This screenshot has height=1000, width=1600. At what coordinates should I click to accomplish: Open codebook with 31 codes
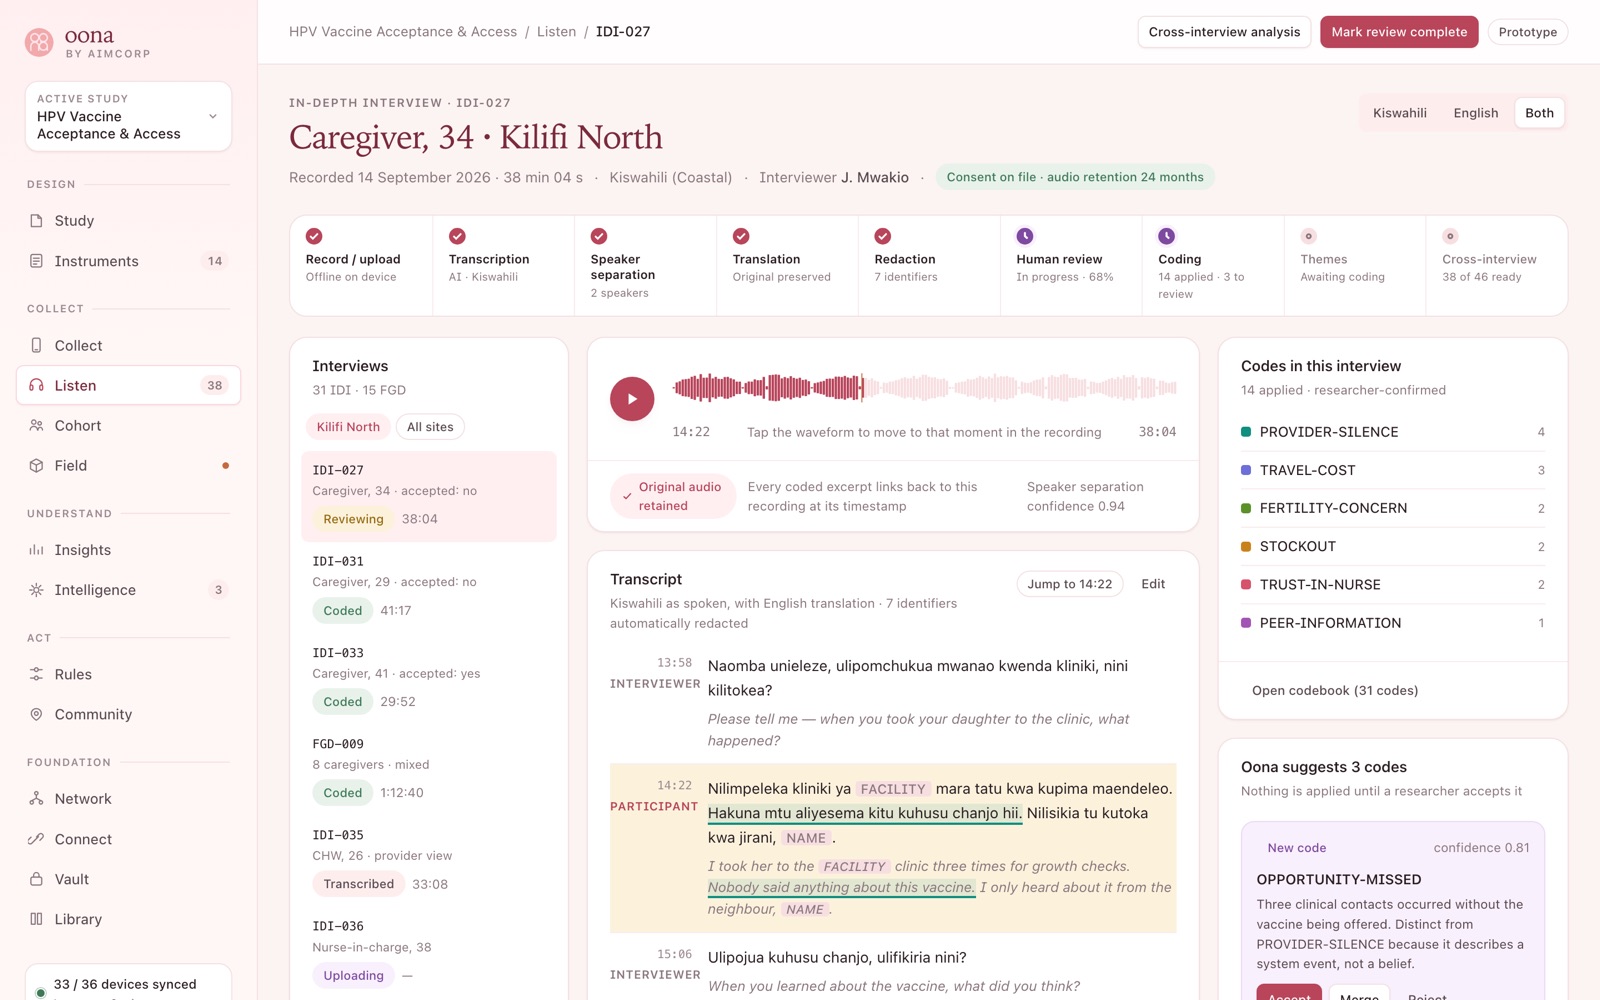pyautogui.click(x=1334, y=691)
